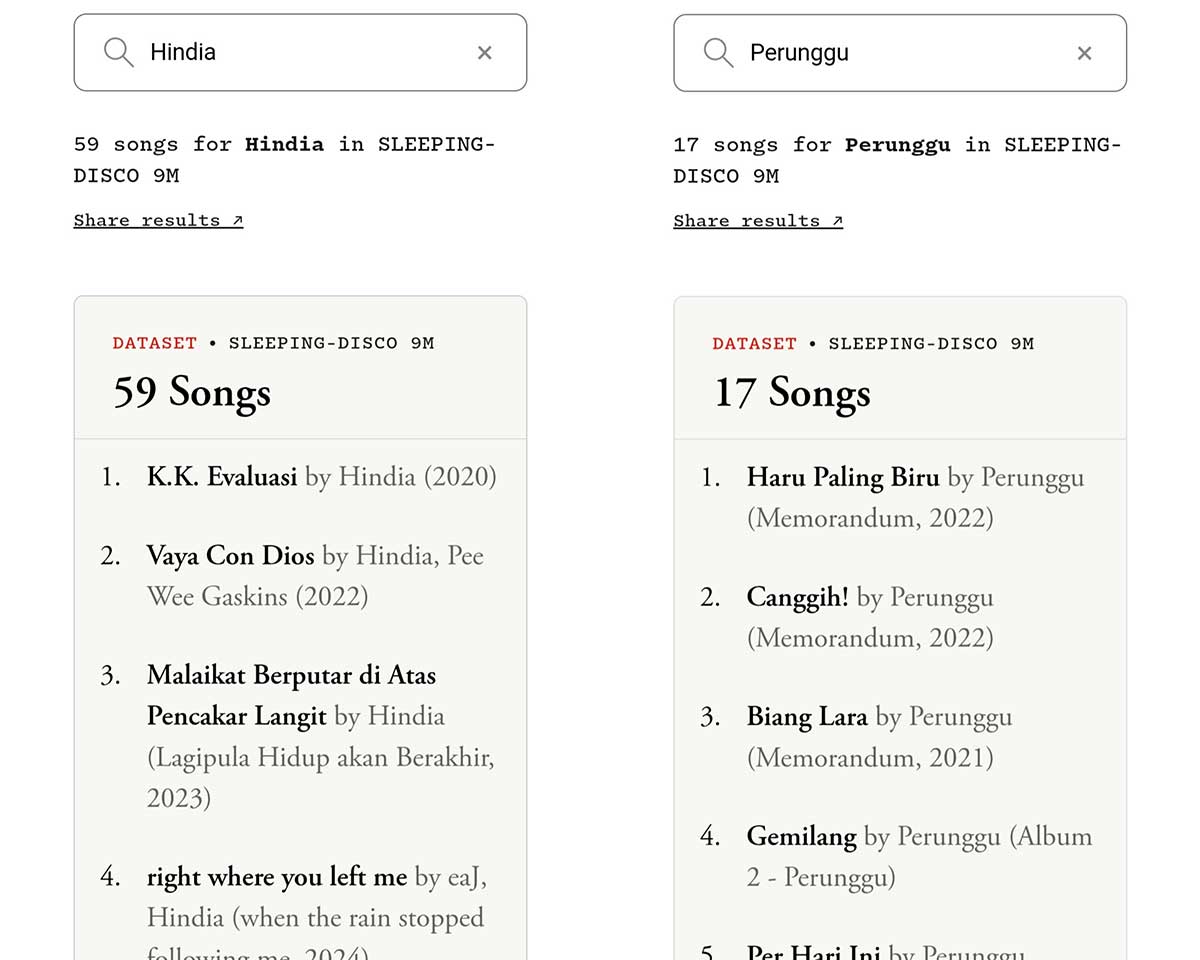Select the song right where you left me
This screenshot has height=960, width=1200.
(x=277, y=878)
